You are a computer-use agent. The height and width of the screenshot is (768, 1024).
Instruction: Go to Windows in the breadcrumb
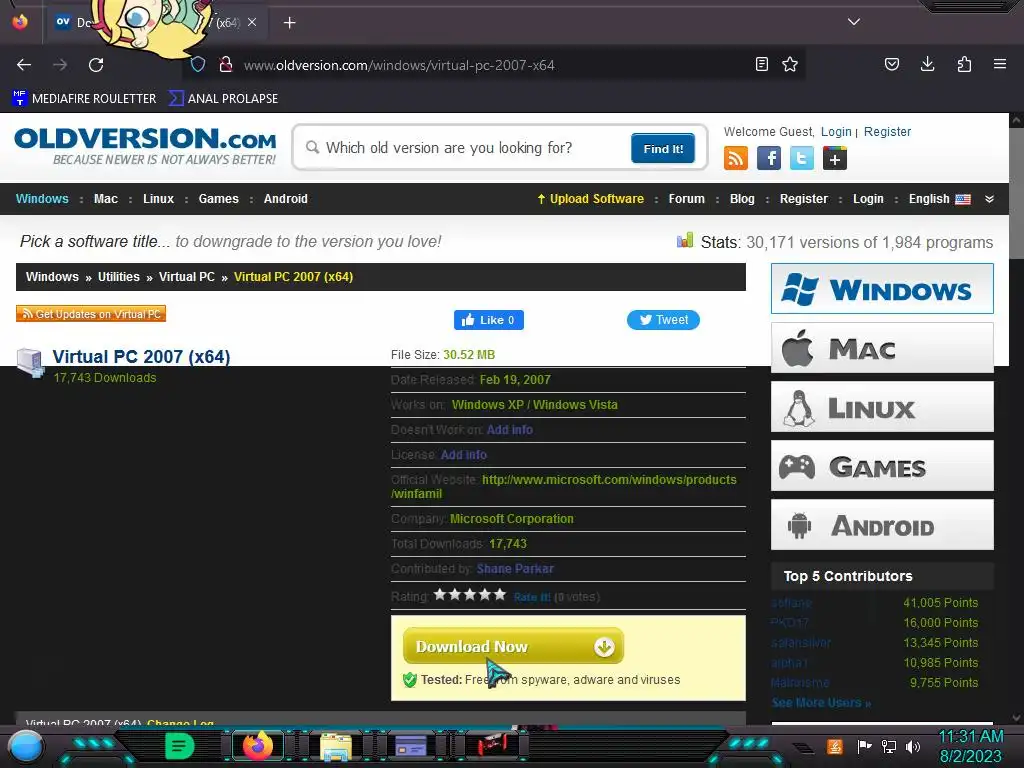pyautogui.click(x=52, y=277)
